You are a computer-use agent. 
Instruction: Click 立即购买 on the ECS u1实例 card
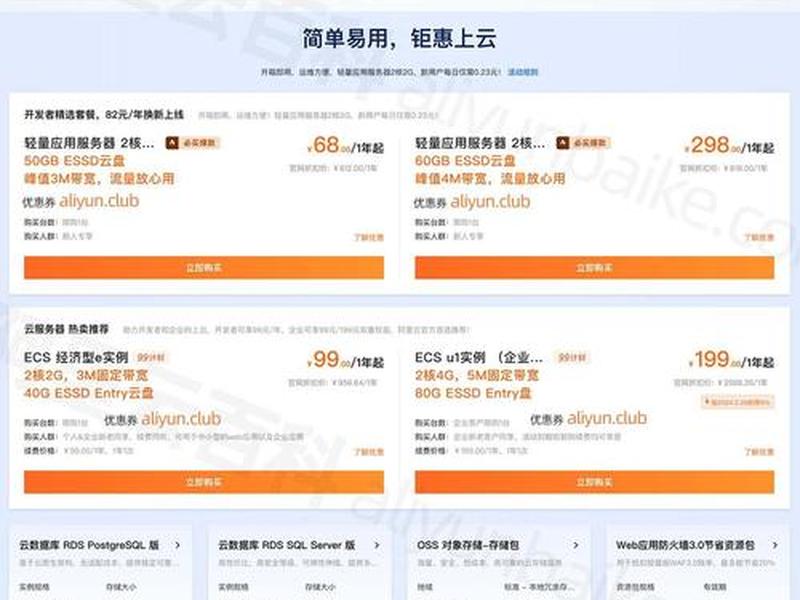click(x=594, y=482)
